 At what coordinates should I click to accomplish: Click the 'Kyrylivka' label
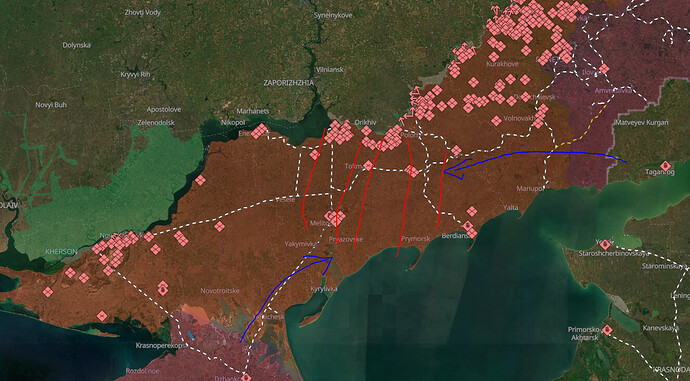[x=324, y=289]
